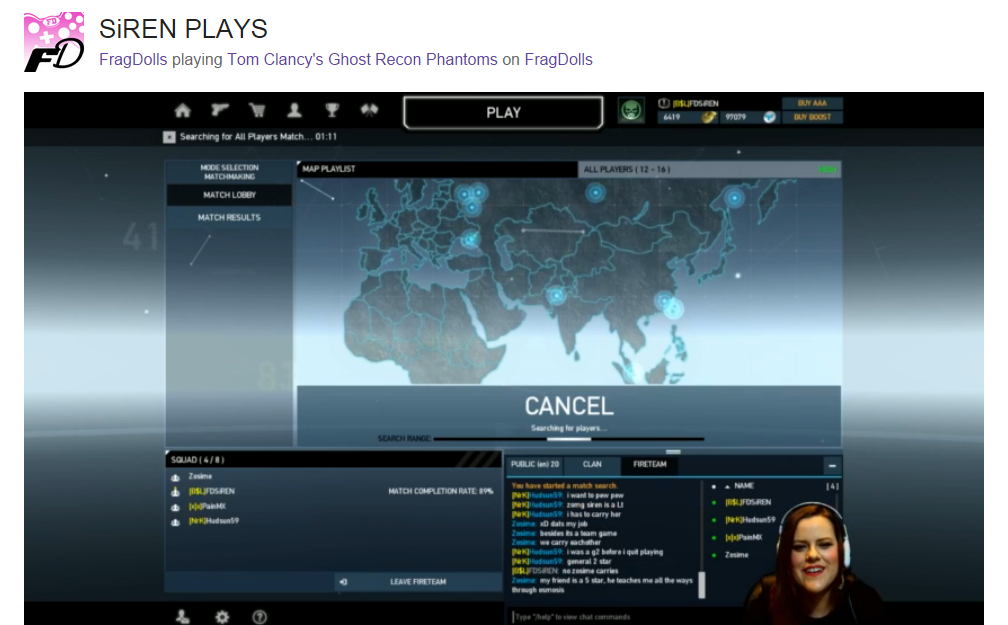This screenshot has height=625, width=1008.
Task: Click Hudsun59's squad member icon
Action: click(175, 522)
